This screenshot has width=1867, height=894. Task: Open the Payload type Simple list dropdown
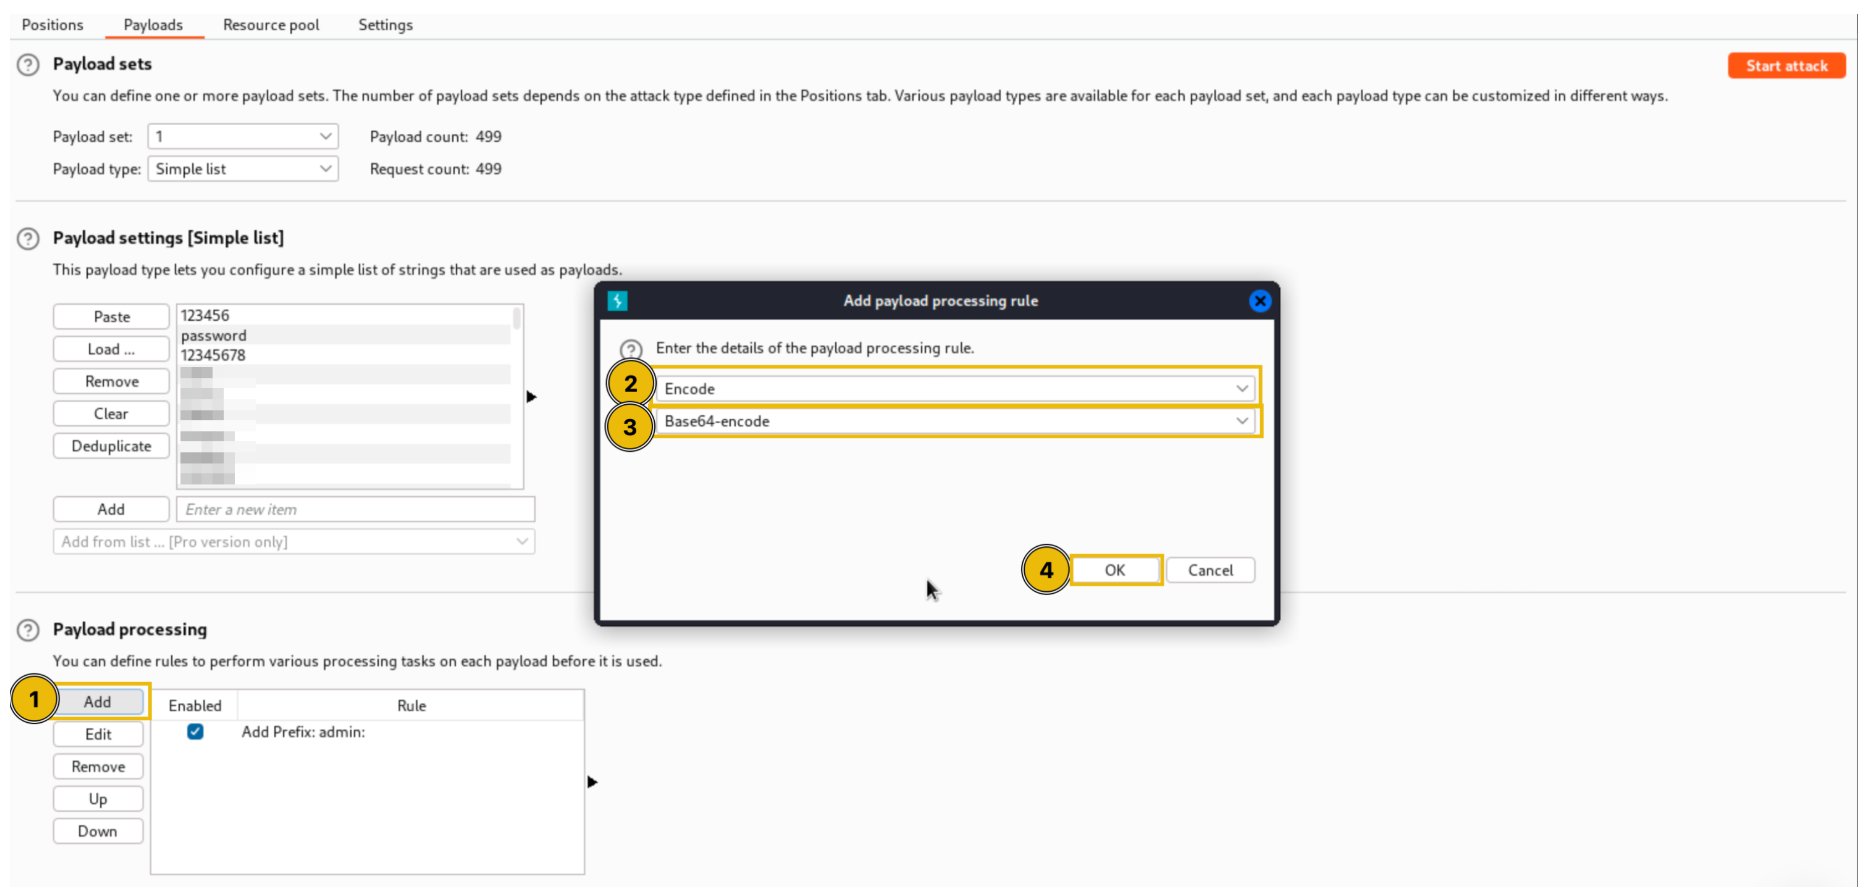point(243,169)
